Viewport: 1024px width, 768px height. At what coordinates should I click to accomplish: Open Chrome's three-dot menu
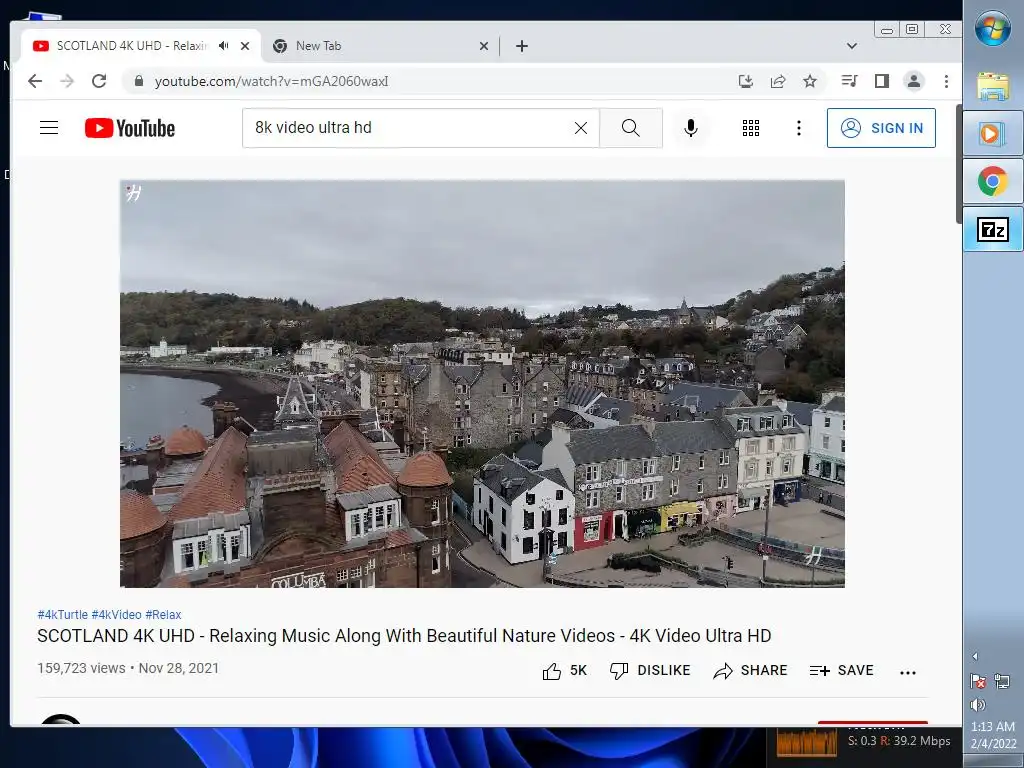pyautogui.click(x=946, y=81)
